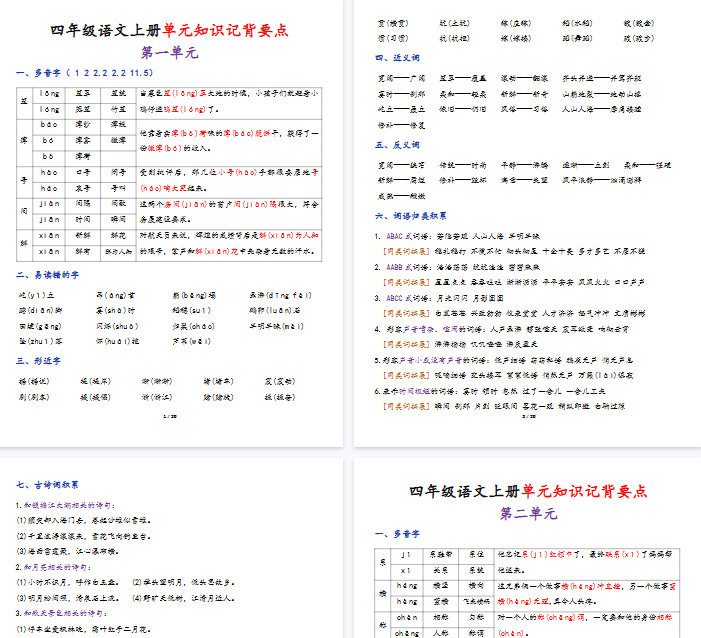Click the heading '四、近义词'

(397, 58)
